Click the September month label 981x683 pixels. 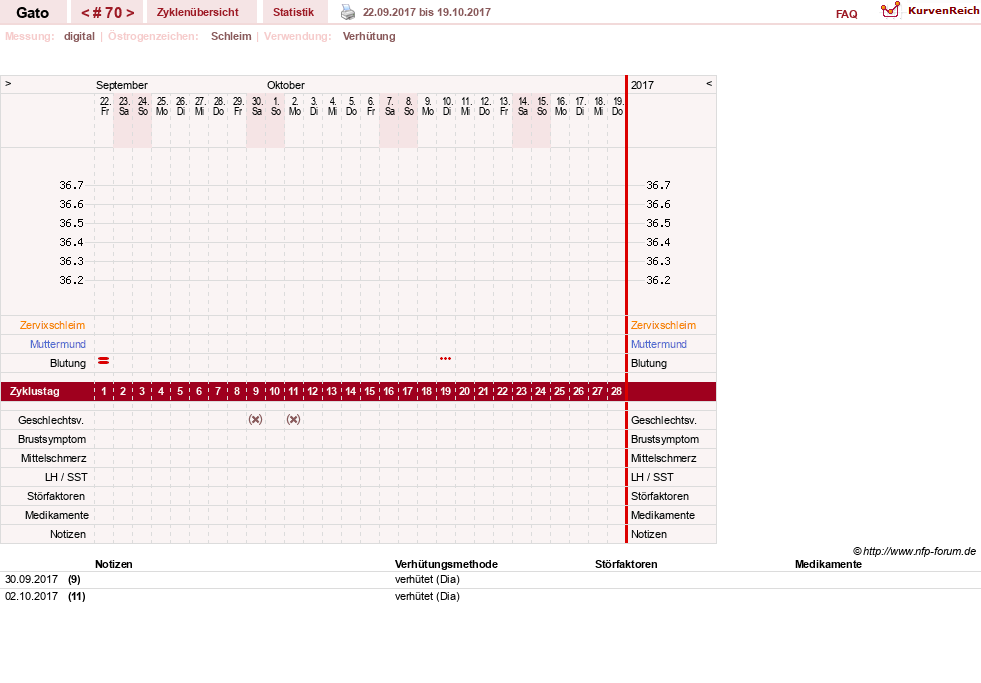coord(122,85)
